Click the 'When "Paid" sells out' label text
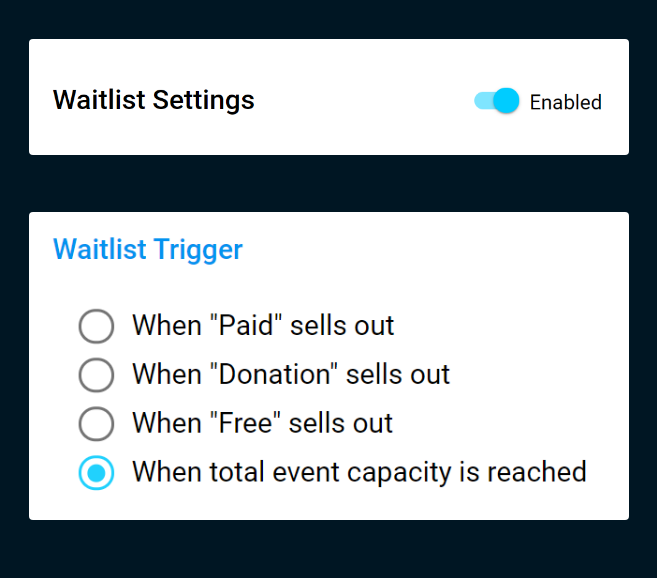The height and width of the screenshot is (578, 657). point(263,326)
